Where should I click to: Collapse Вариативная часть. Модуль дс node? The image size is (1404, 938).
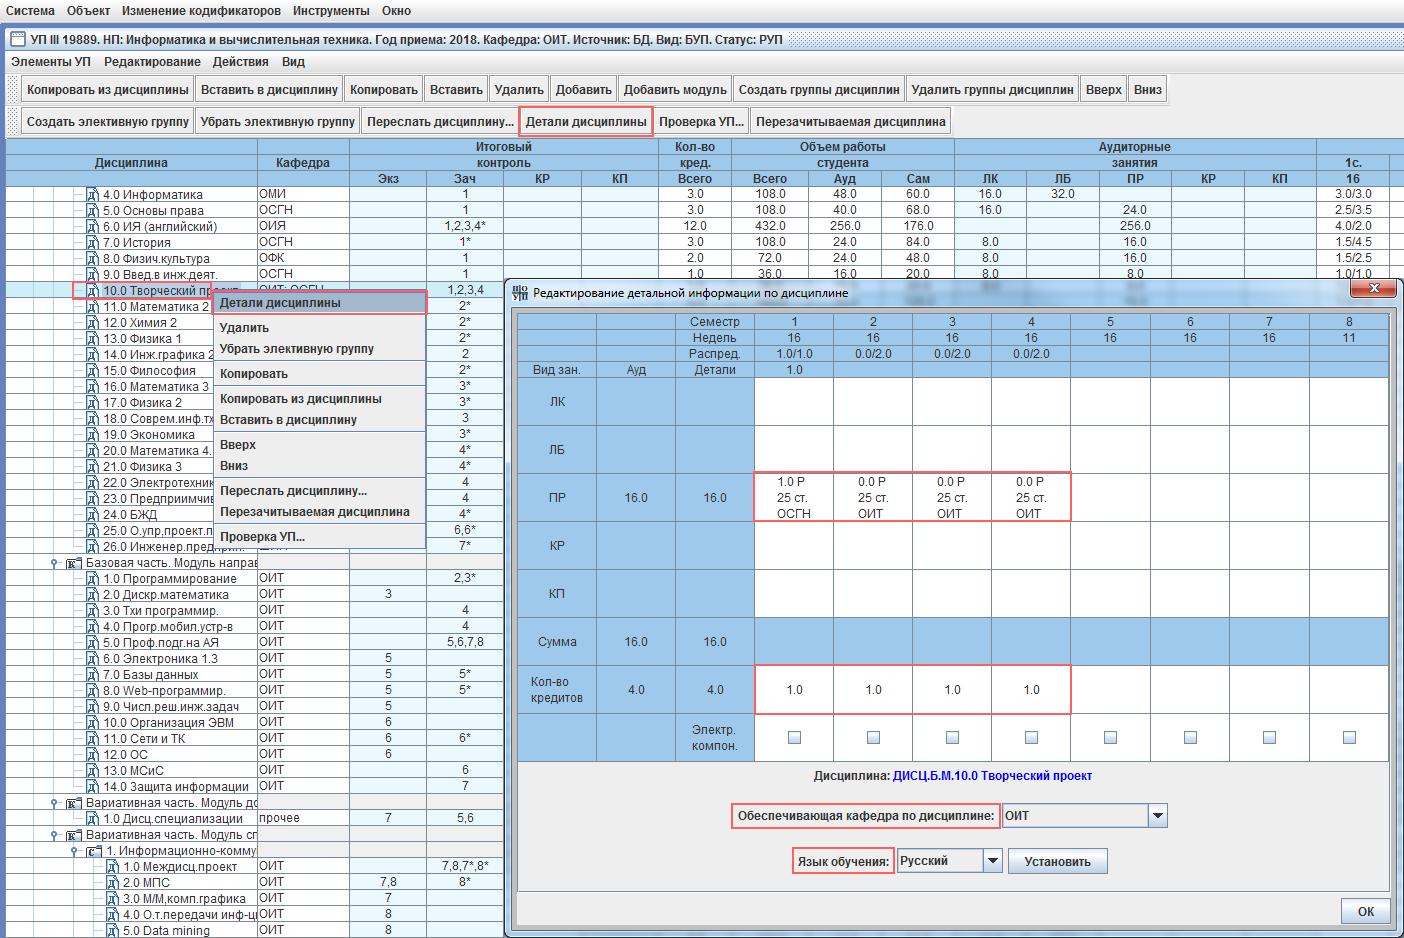(54, 803)
